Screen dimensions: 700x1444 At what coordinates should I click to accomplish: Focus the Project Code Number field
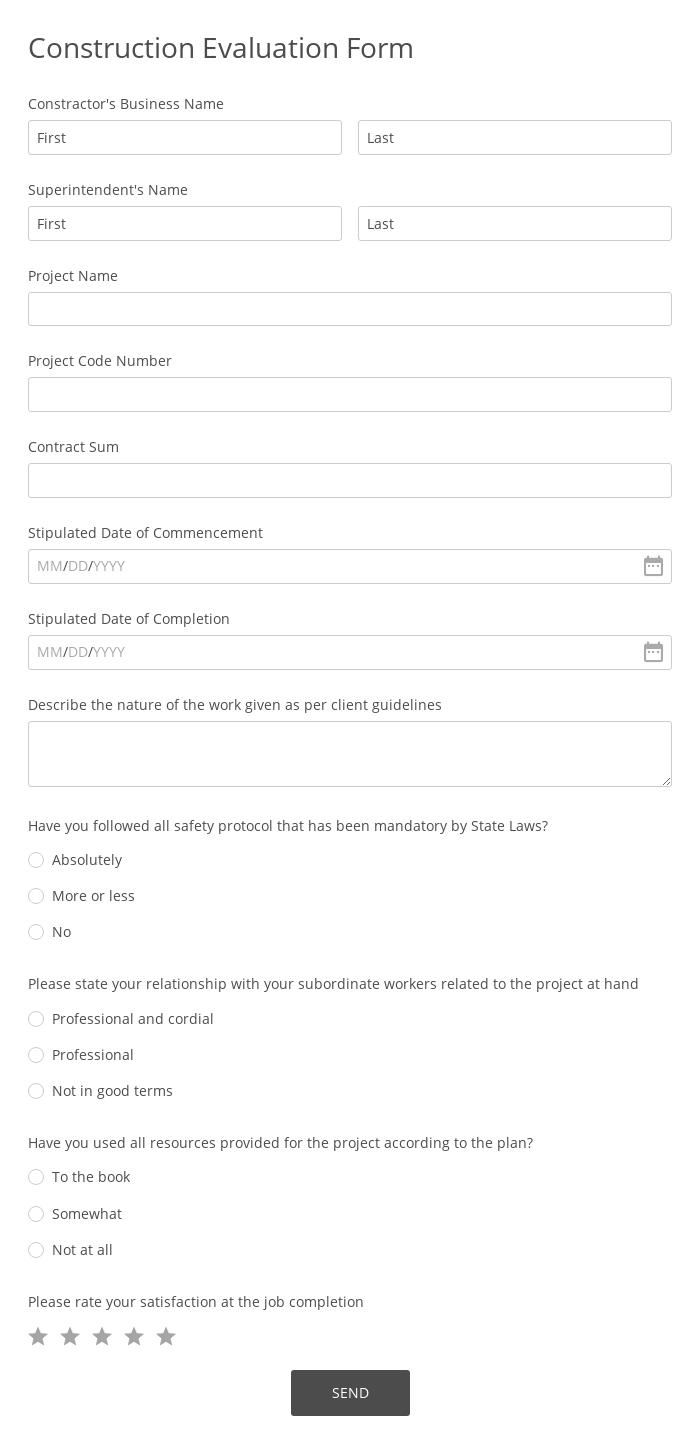[x=350, y=394]
